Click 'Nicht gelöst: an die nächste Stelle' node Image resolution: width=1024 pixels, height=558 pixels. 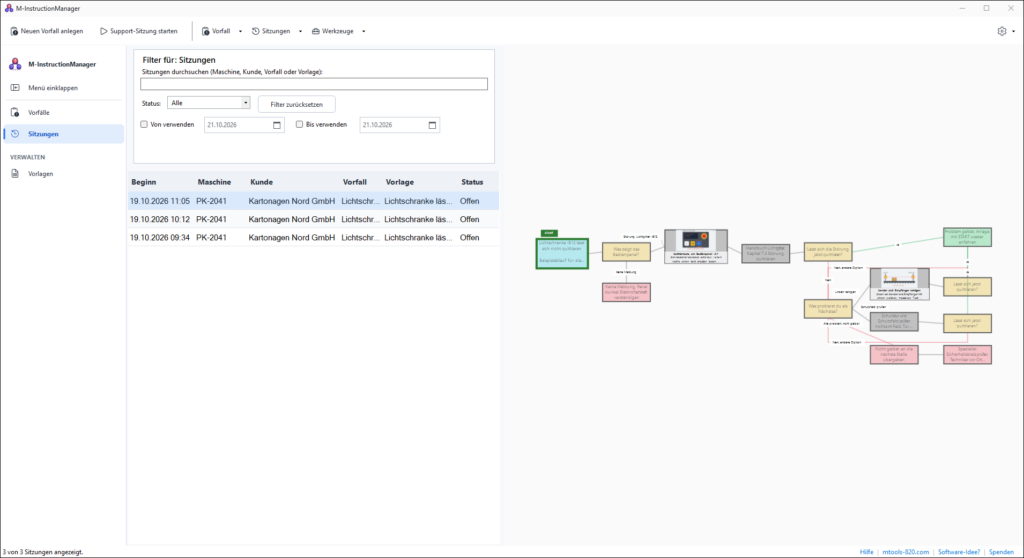click(894, 354)
